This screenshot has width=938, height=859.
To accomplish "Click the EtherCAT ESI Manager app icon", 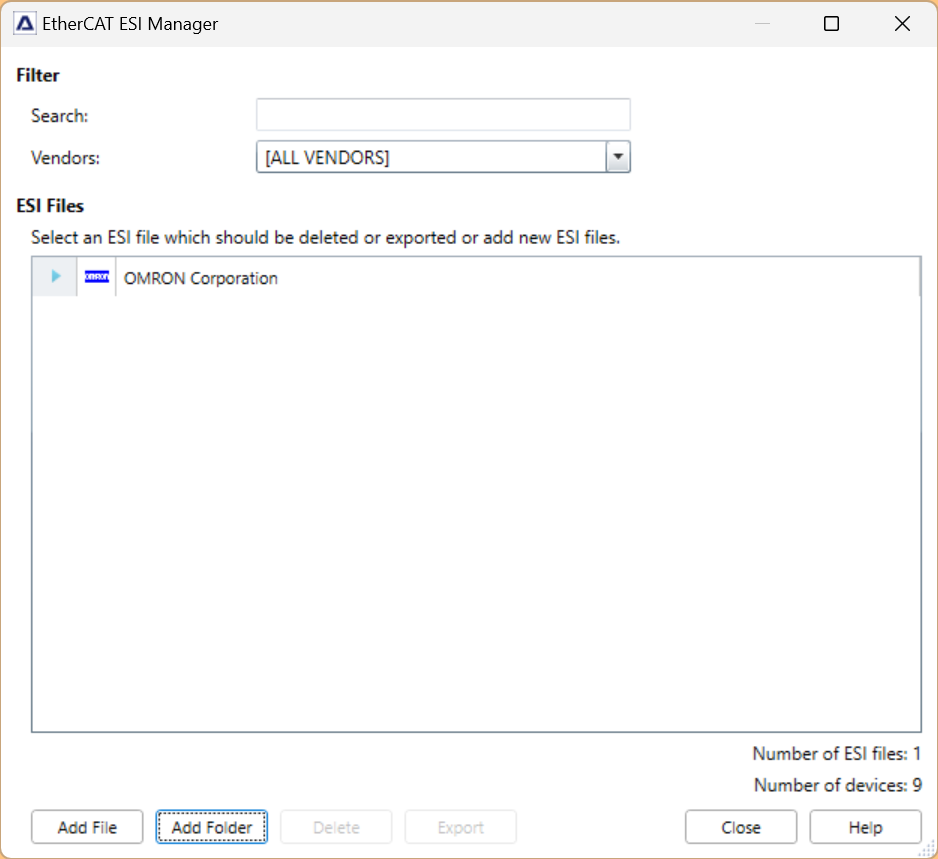I will point(25,24).
